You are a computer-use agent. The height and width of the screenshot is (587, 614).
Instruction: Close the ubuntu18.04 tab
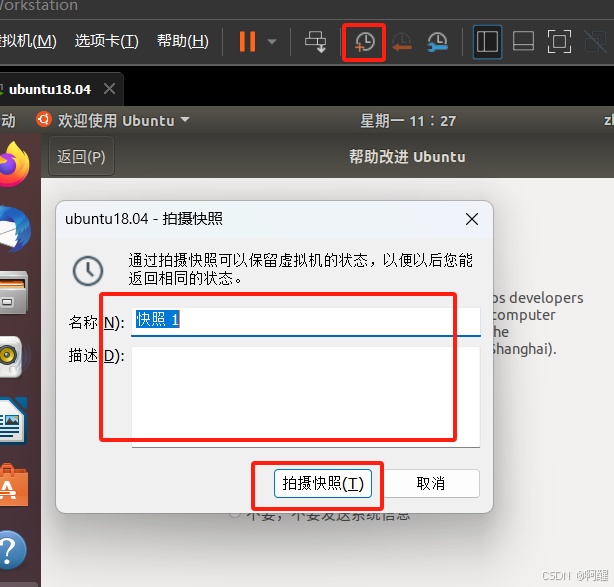click(110, 89)
